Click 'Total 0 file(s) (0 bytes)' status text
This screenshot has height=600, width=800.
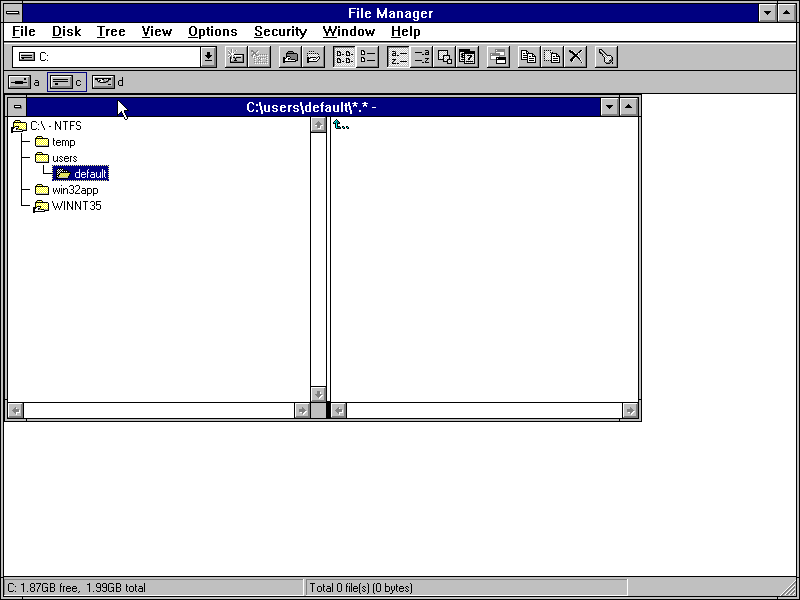(361, 588)
